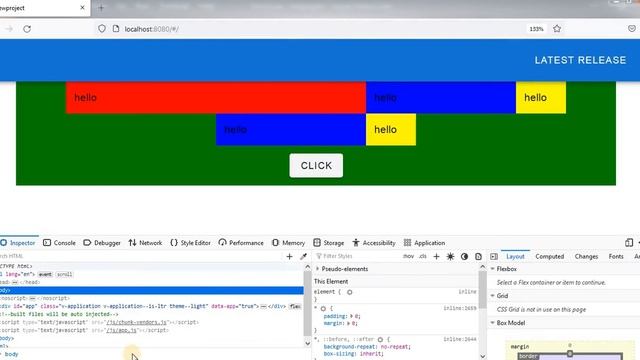Viewport: 640px width, 360px height.
Task: Click the second-row blue hello box
Action: coord(291,129)
